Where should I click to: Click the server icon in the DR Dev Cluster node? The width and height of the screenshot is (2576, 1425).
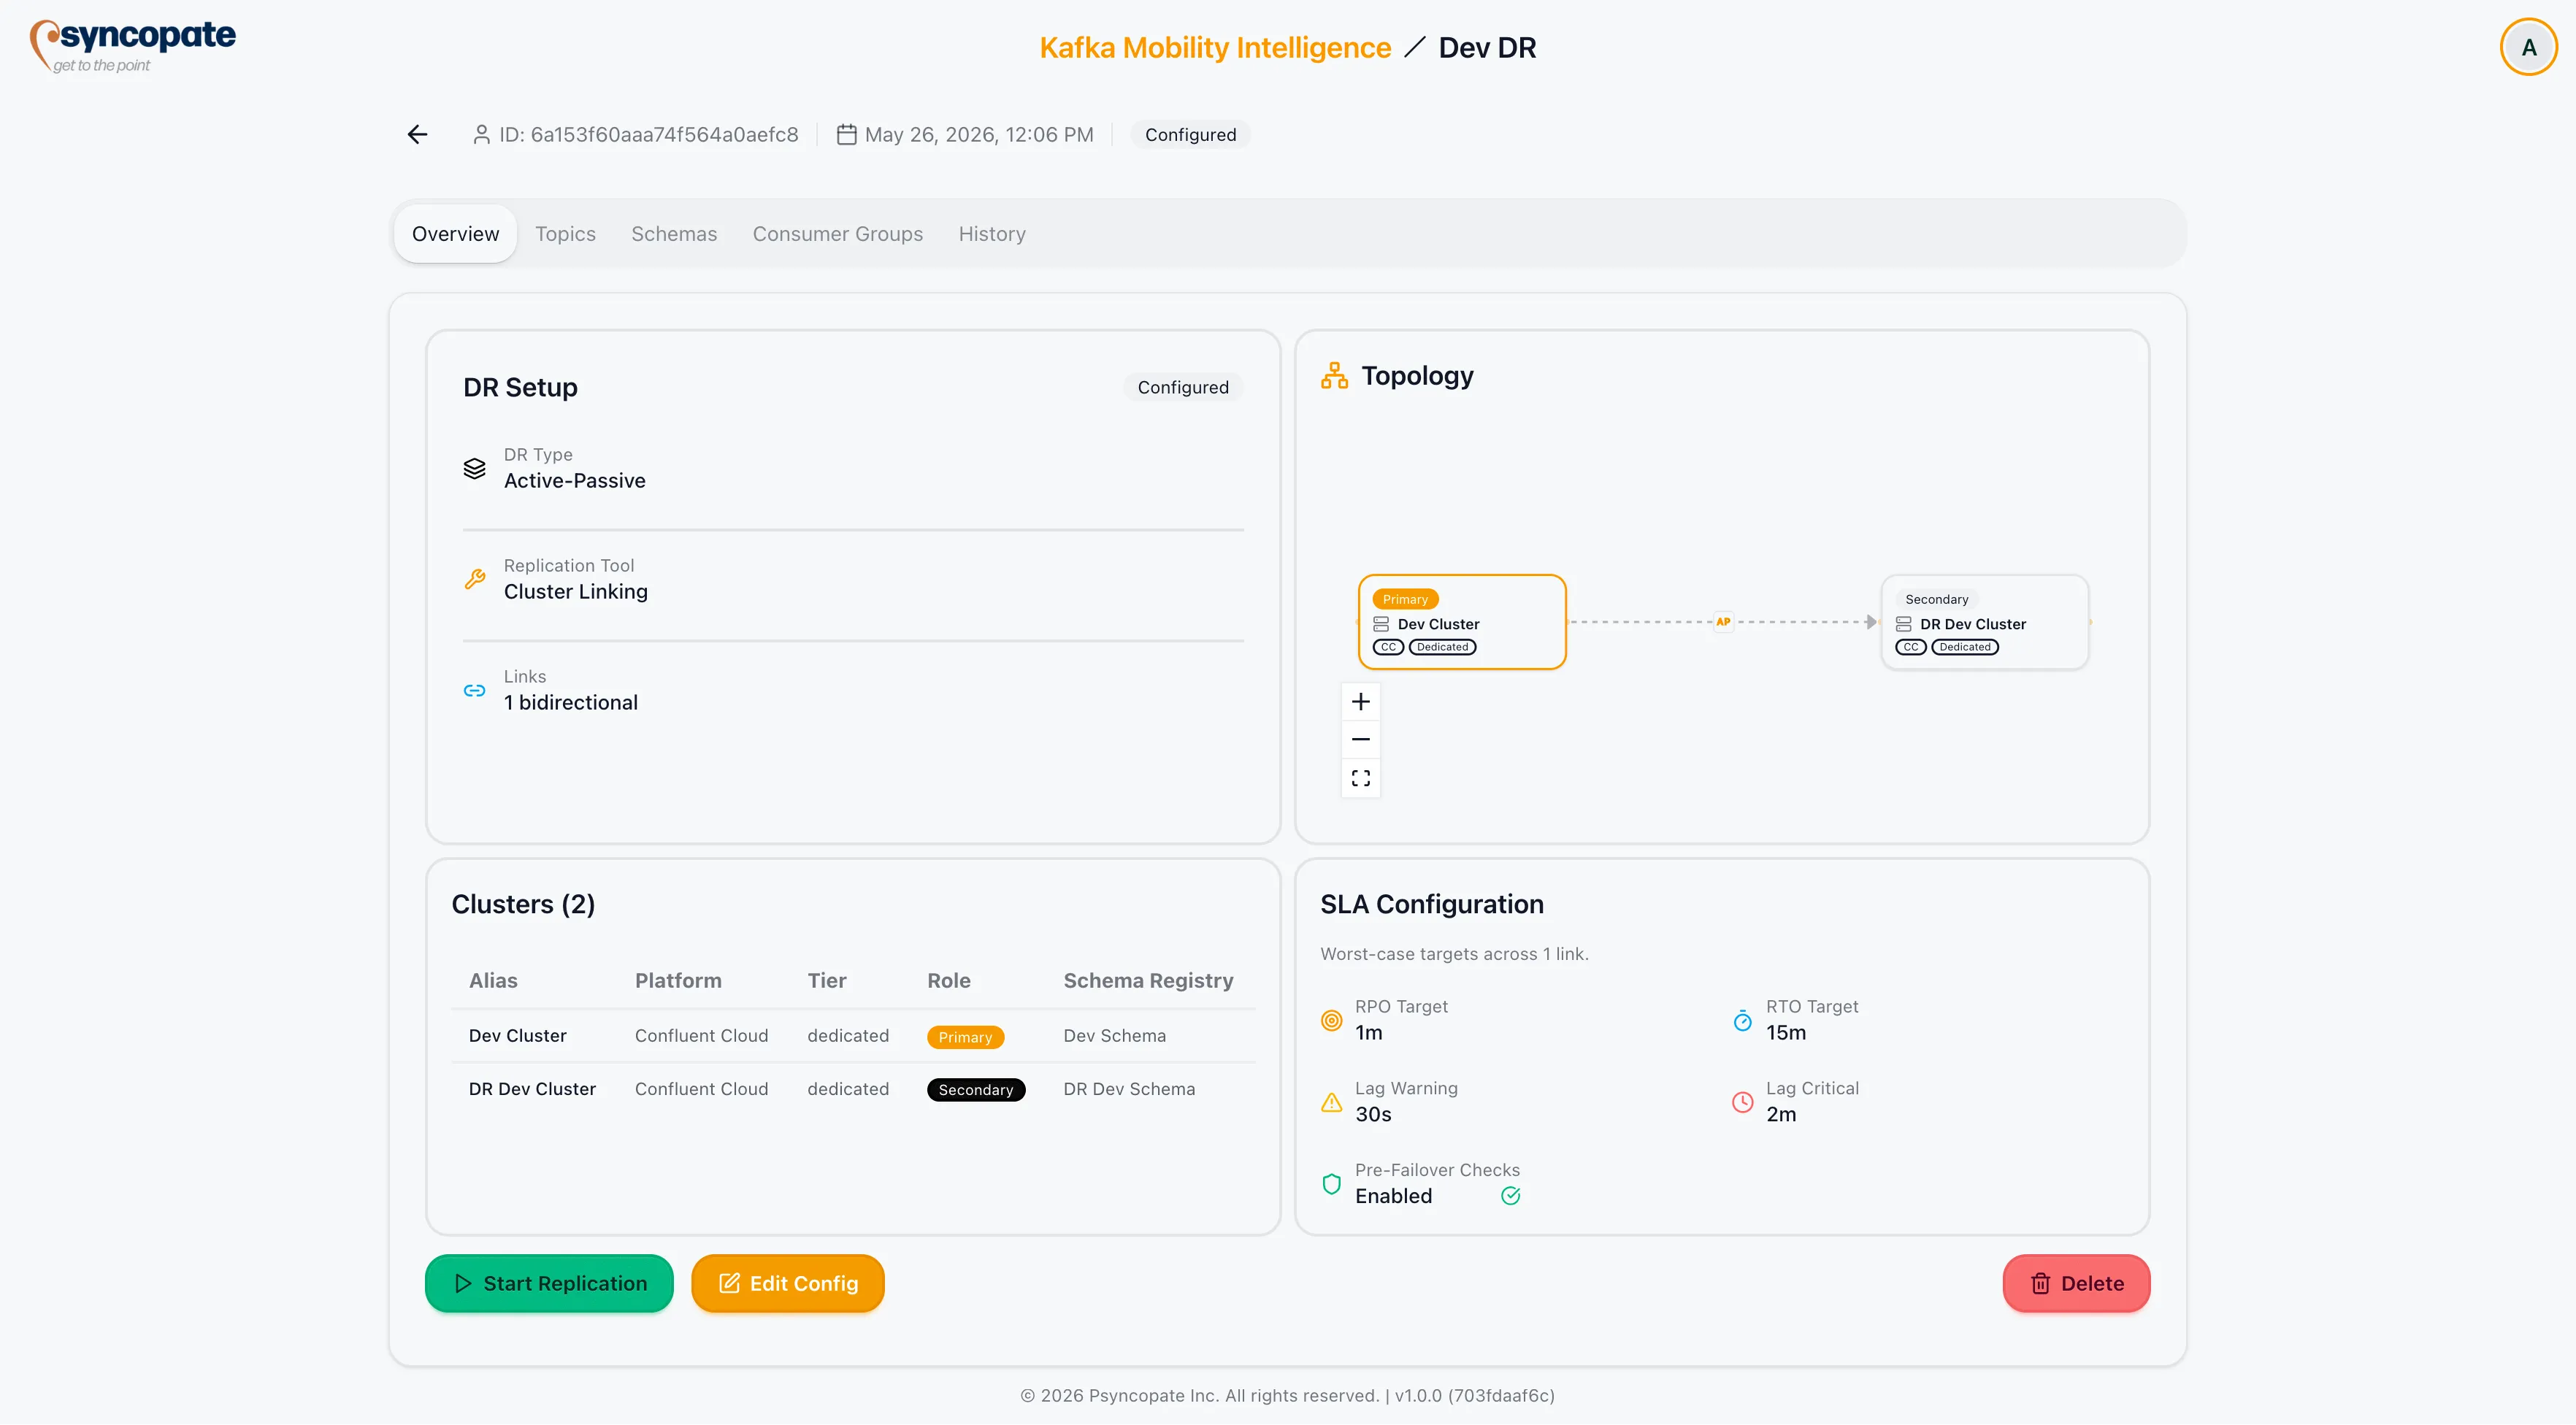[x=1904, y=624]
